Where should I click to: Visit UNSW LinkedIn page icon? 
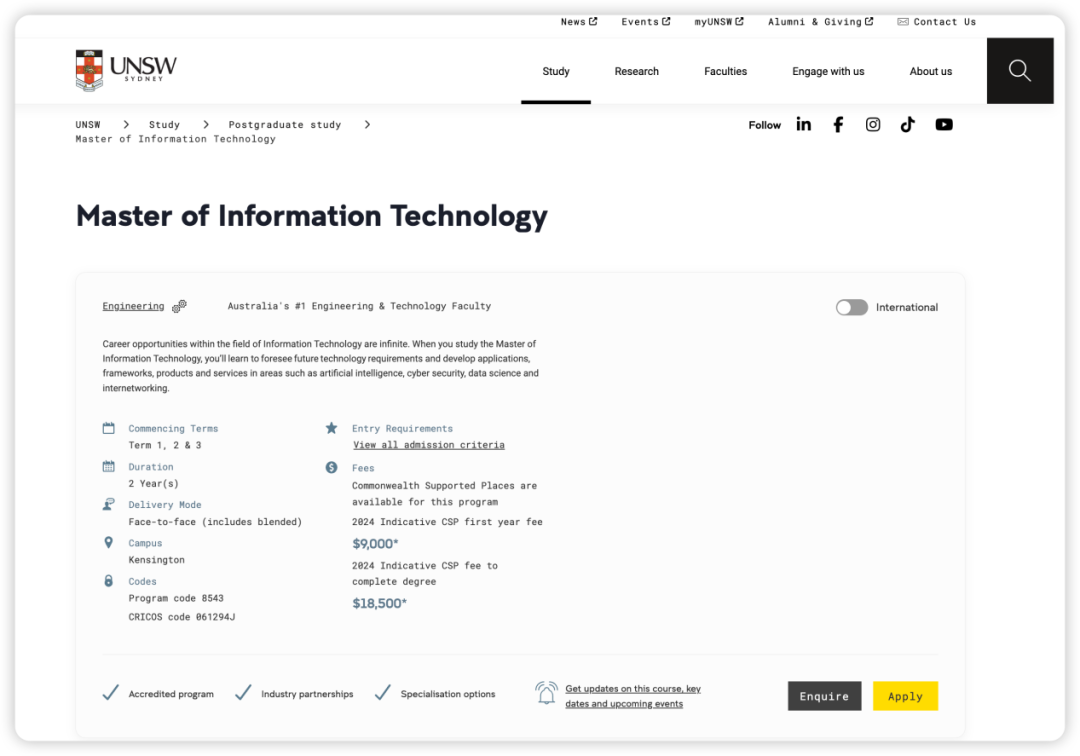point(804,124)
